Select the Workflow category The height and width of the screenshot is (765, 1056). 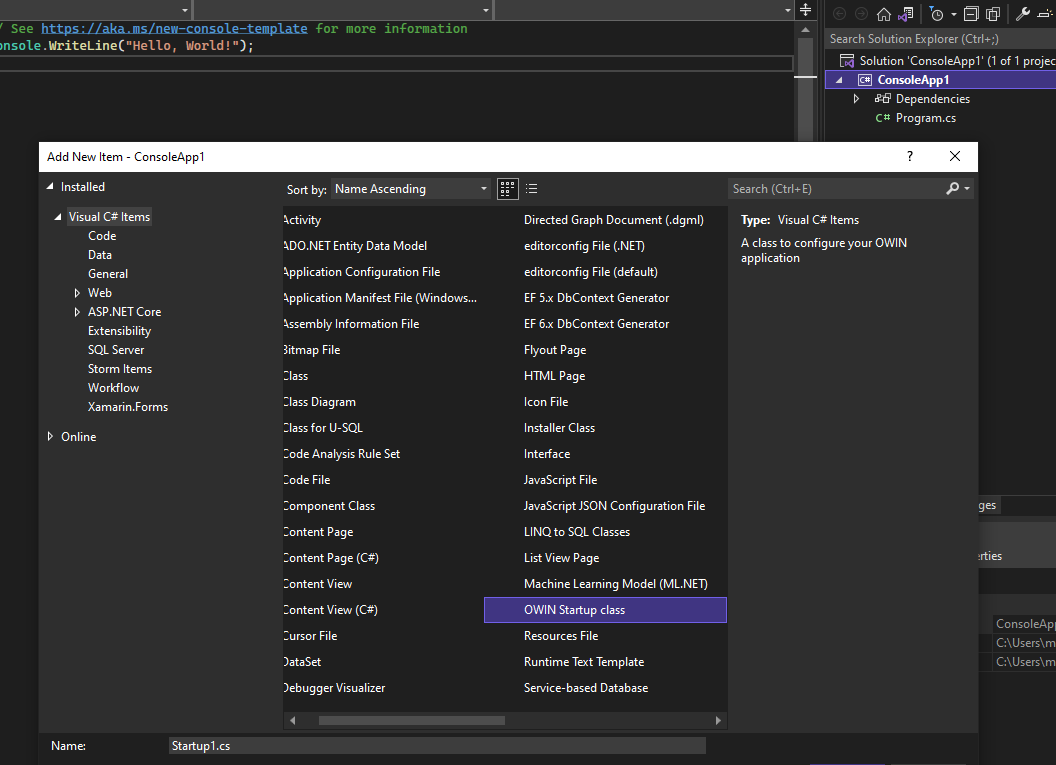113,388
